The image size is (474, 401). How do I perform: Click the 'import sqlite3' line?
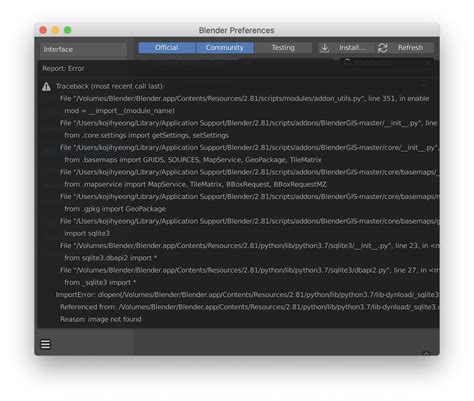coord(87,233)
